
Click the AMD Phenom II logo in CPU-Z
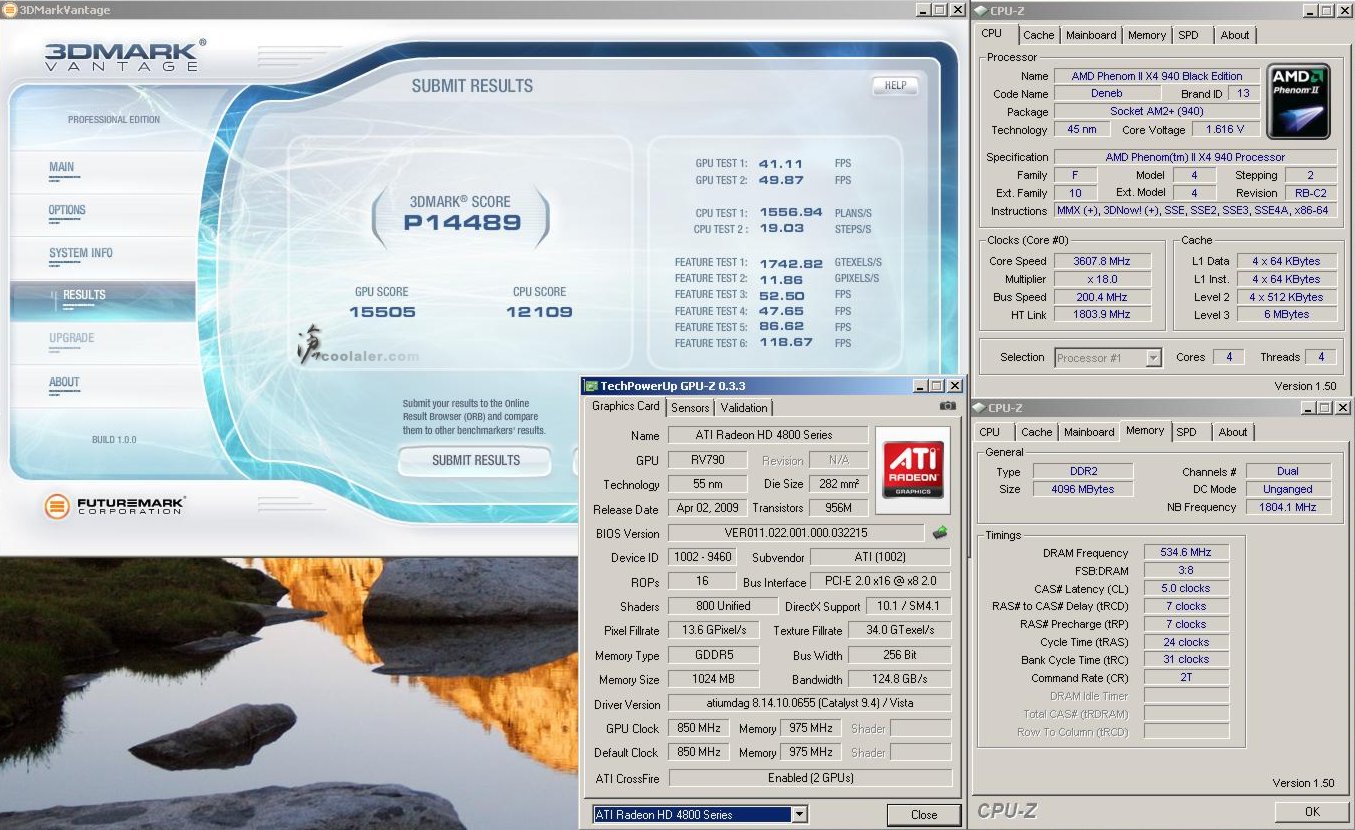1298,101
